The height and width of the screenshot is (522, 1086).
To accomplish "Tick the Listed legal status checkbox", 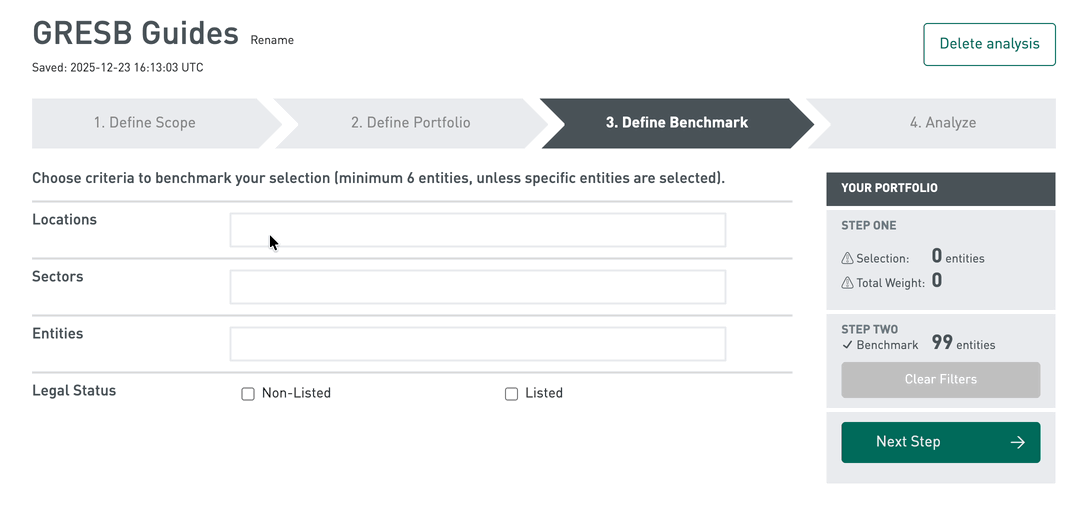I will 511,394.
